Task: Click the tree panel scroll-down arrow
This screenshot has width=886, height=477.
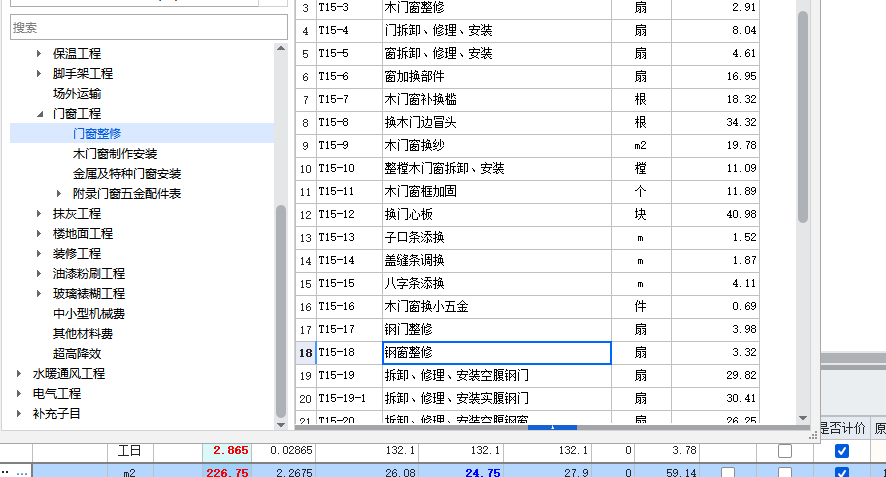Action: click(281, 424)
